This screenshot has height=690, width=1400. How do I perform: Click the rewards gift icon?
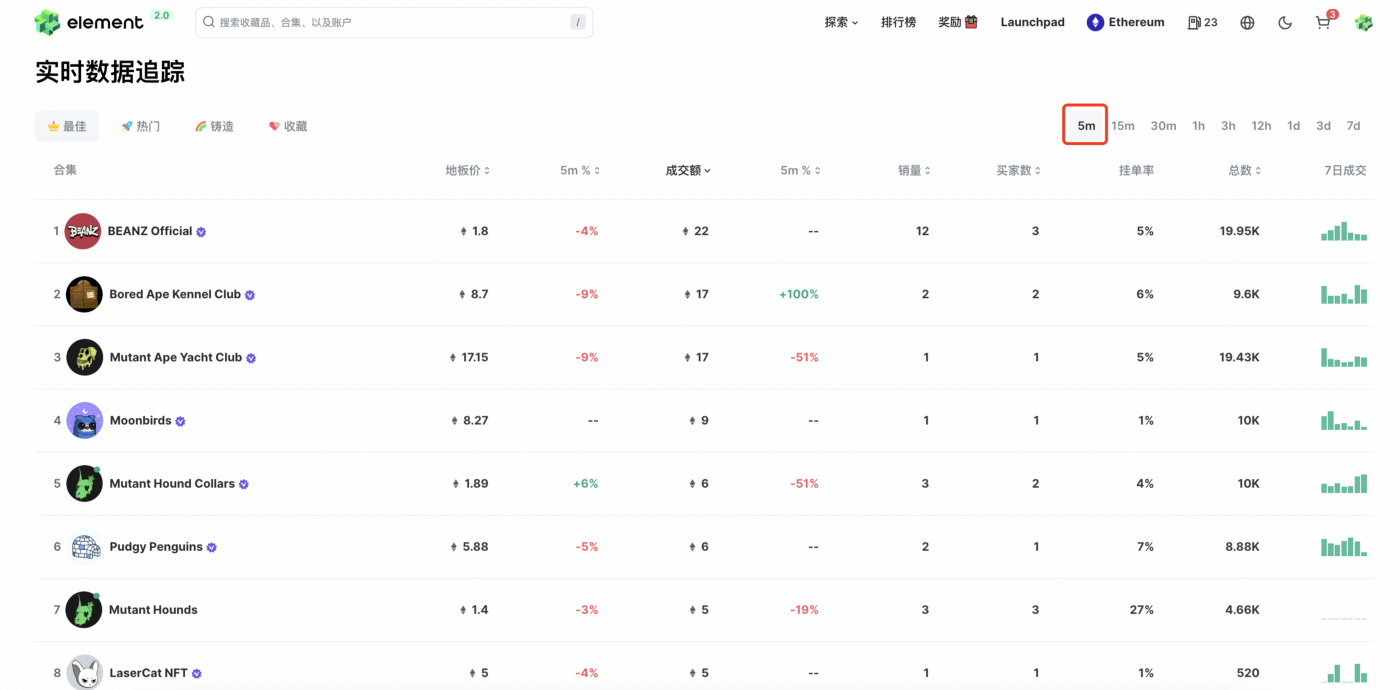(x=971, y=22)
